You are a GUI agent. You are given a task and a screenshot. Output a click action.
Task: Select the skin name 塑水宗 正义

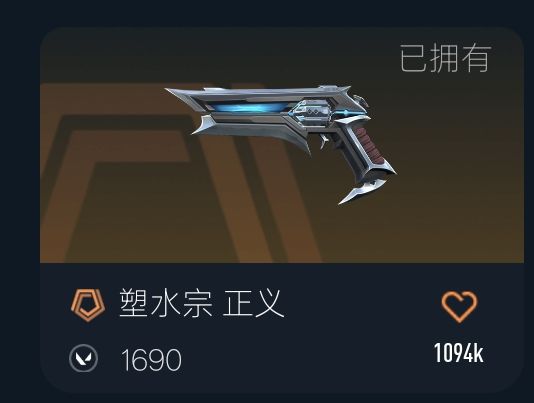pyautogui.click(x=202, y=303)
